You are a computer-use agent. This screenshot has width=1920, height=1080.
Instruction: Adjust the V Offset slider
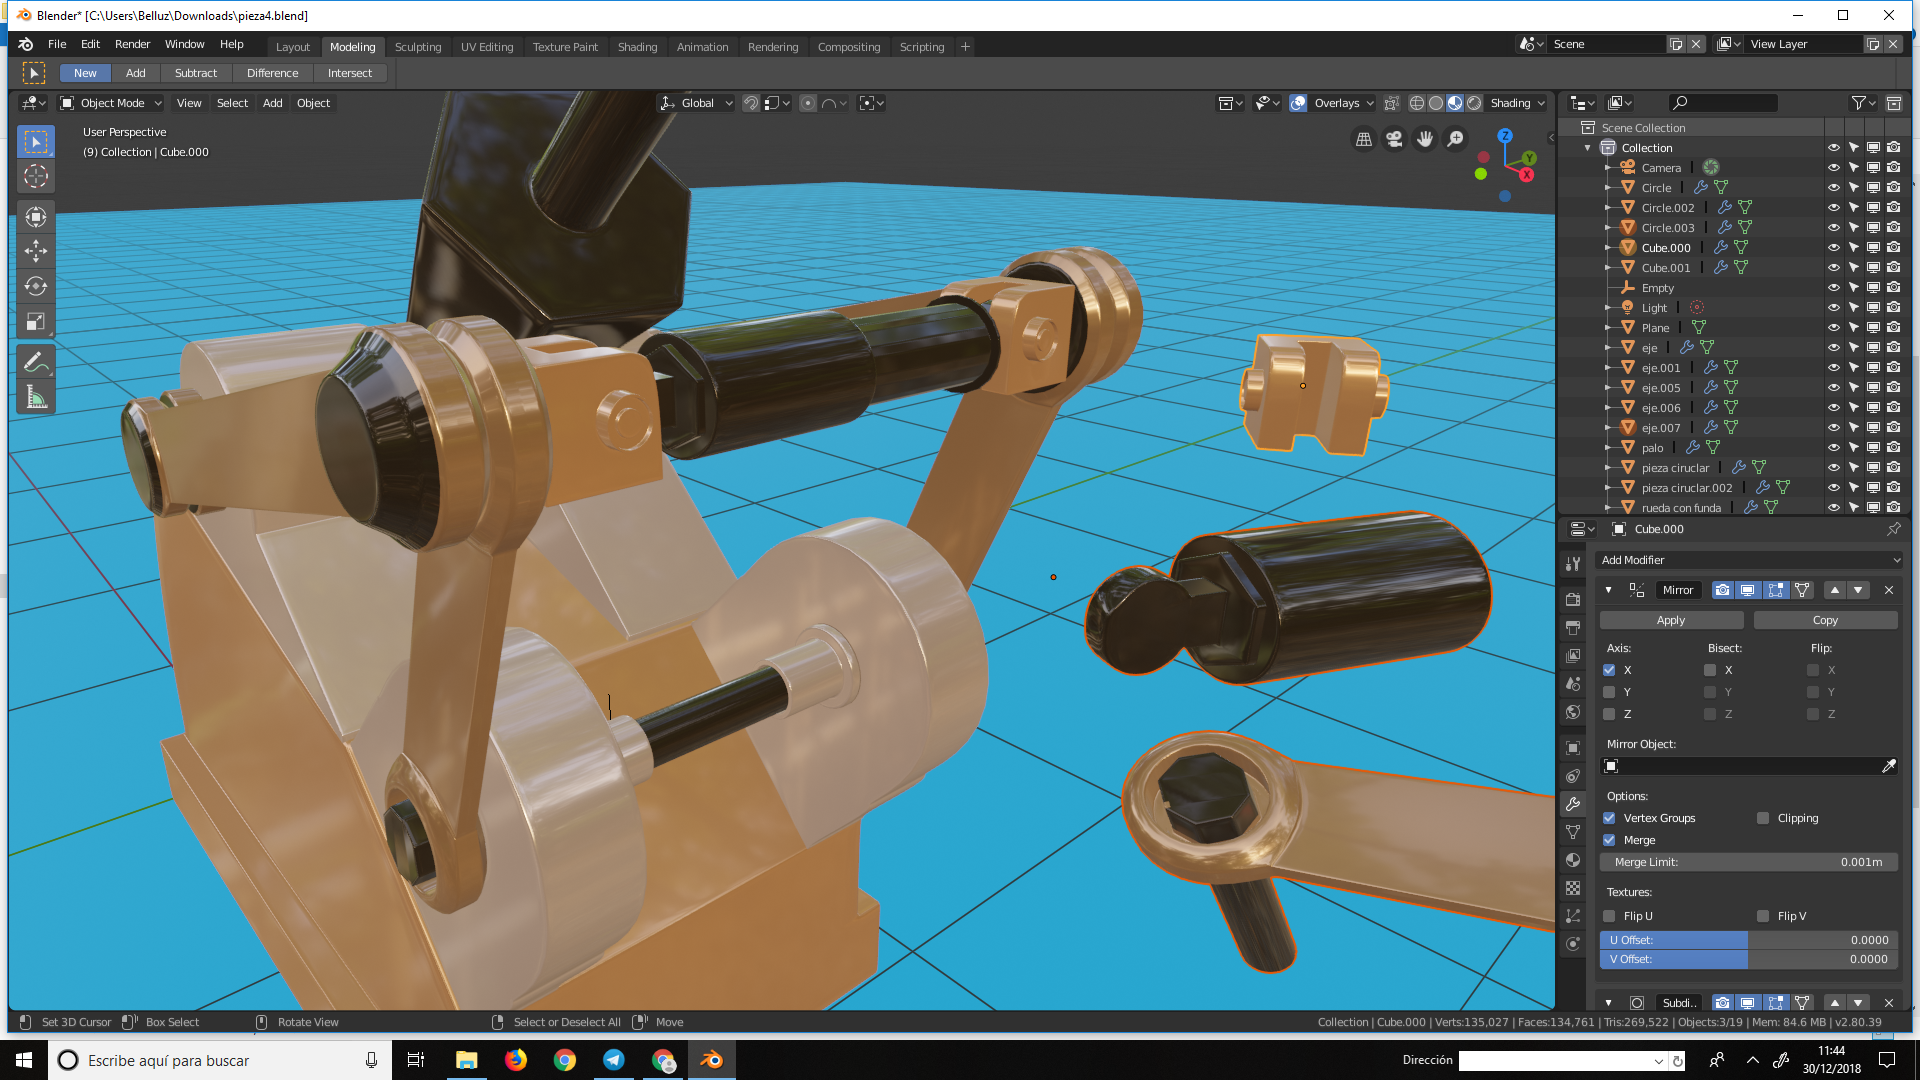click(1749, 959)
